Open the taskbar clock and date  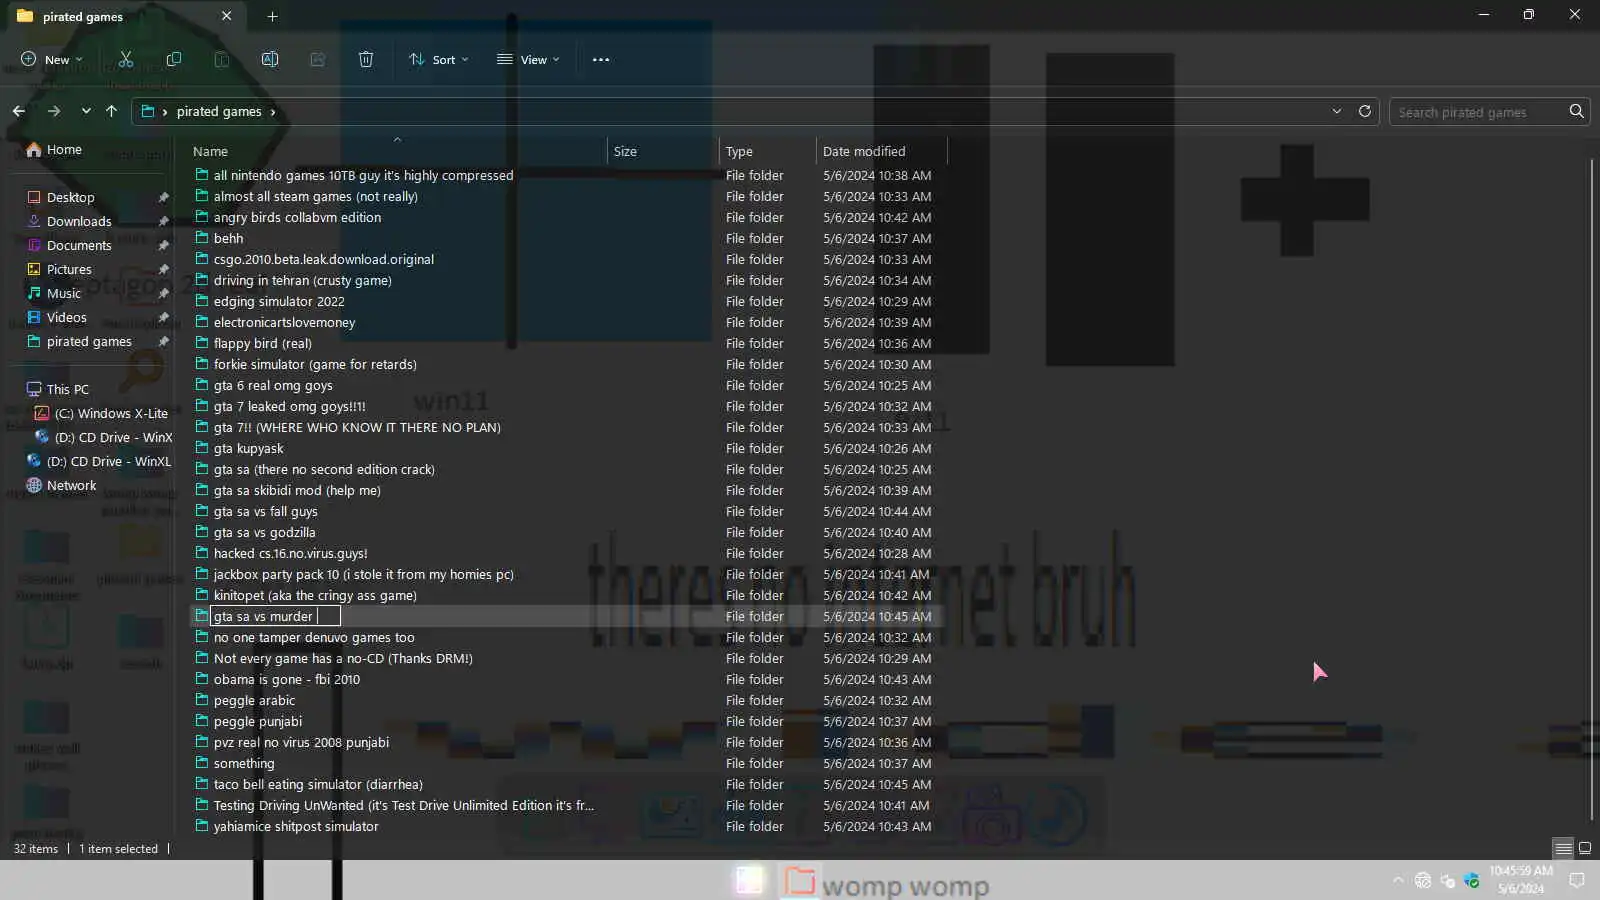coord(1520,880)
